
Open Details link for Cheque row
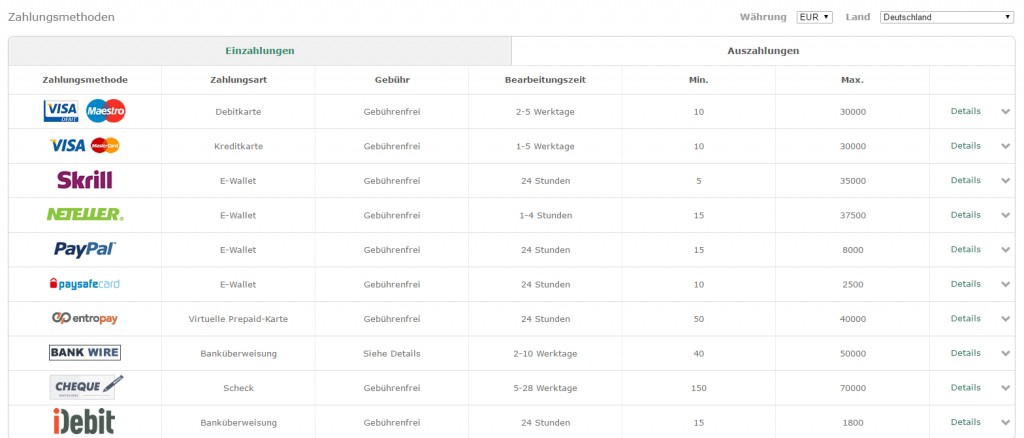click(x=965, y=387)
